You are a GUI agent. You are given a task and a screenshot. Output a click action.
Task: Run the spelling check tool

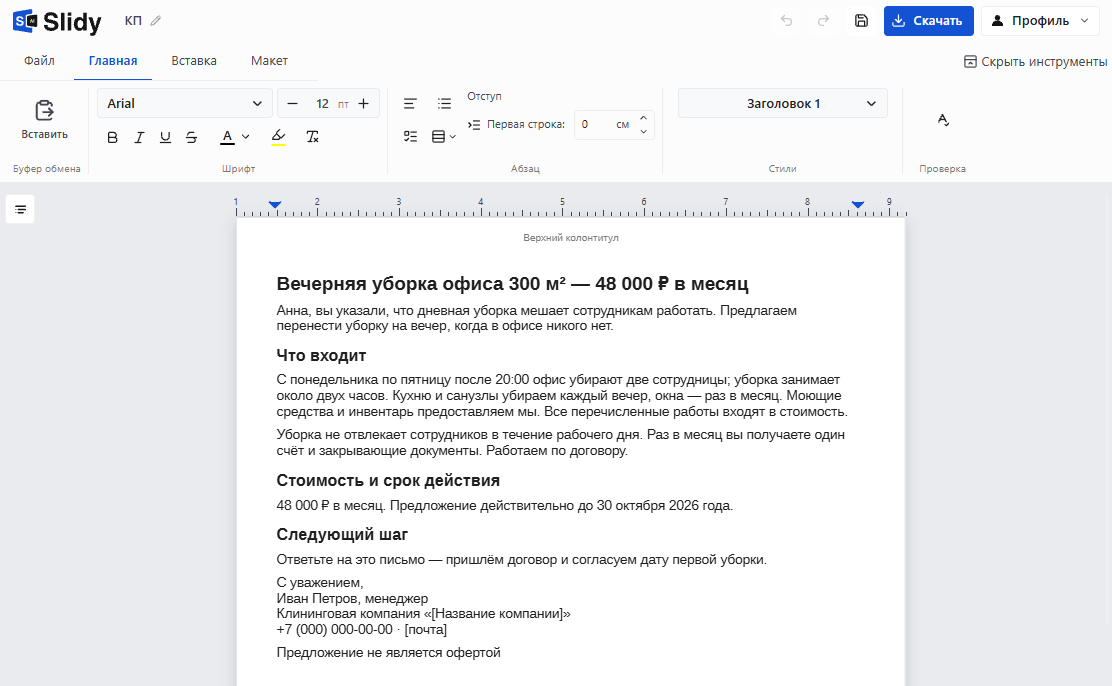click(x=943, y=120)
